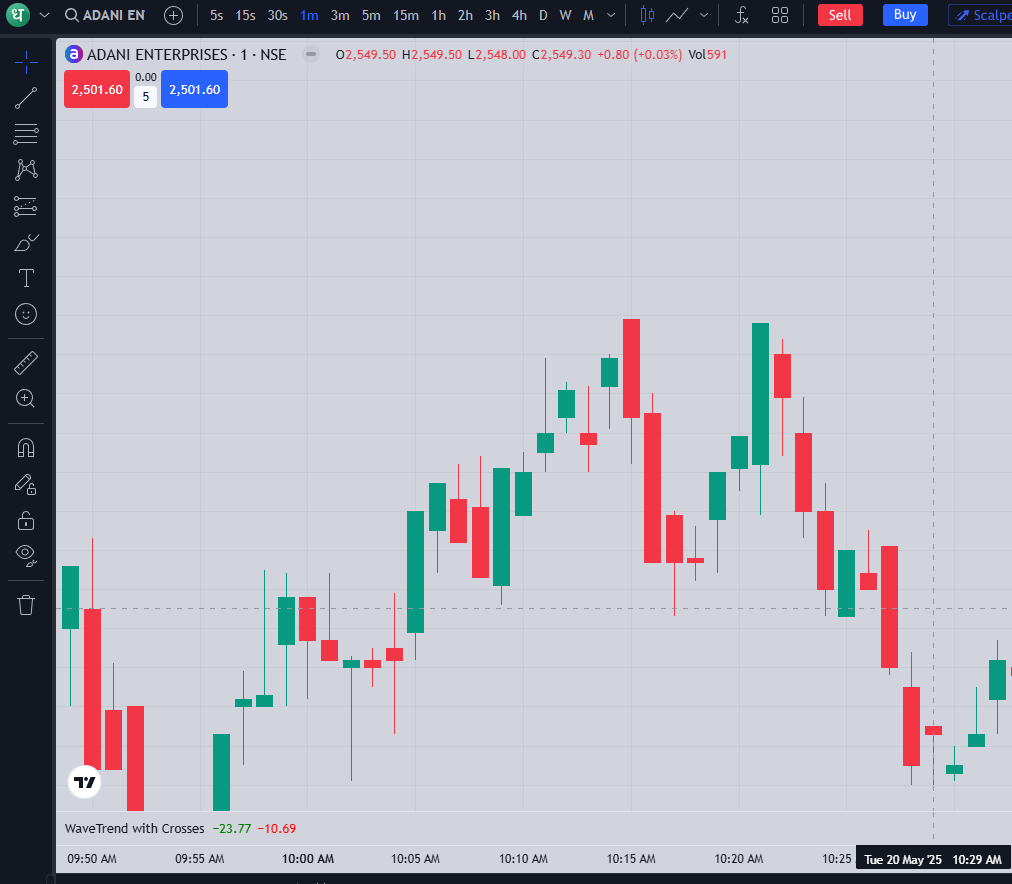Switch to 1h timeframe
Viewport: 1012px width, 884px height.
439,15
